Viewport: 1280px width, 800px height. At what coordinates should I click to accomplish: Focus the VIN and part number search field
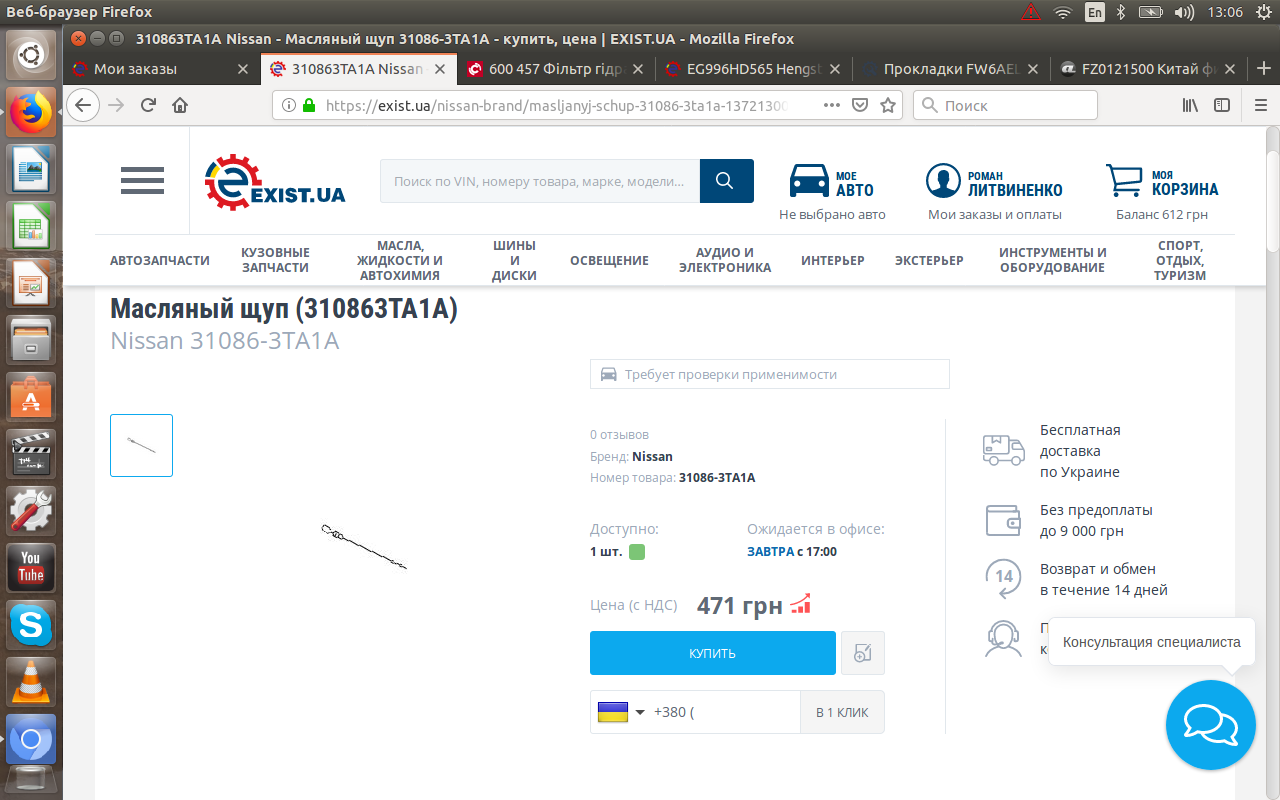540,181
